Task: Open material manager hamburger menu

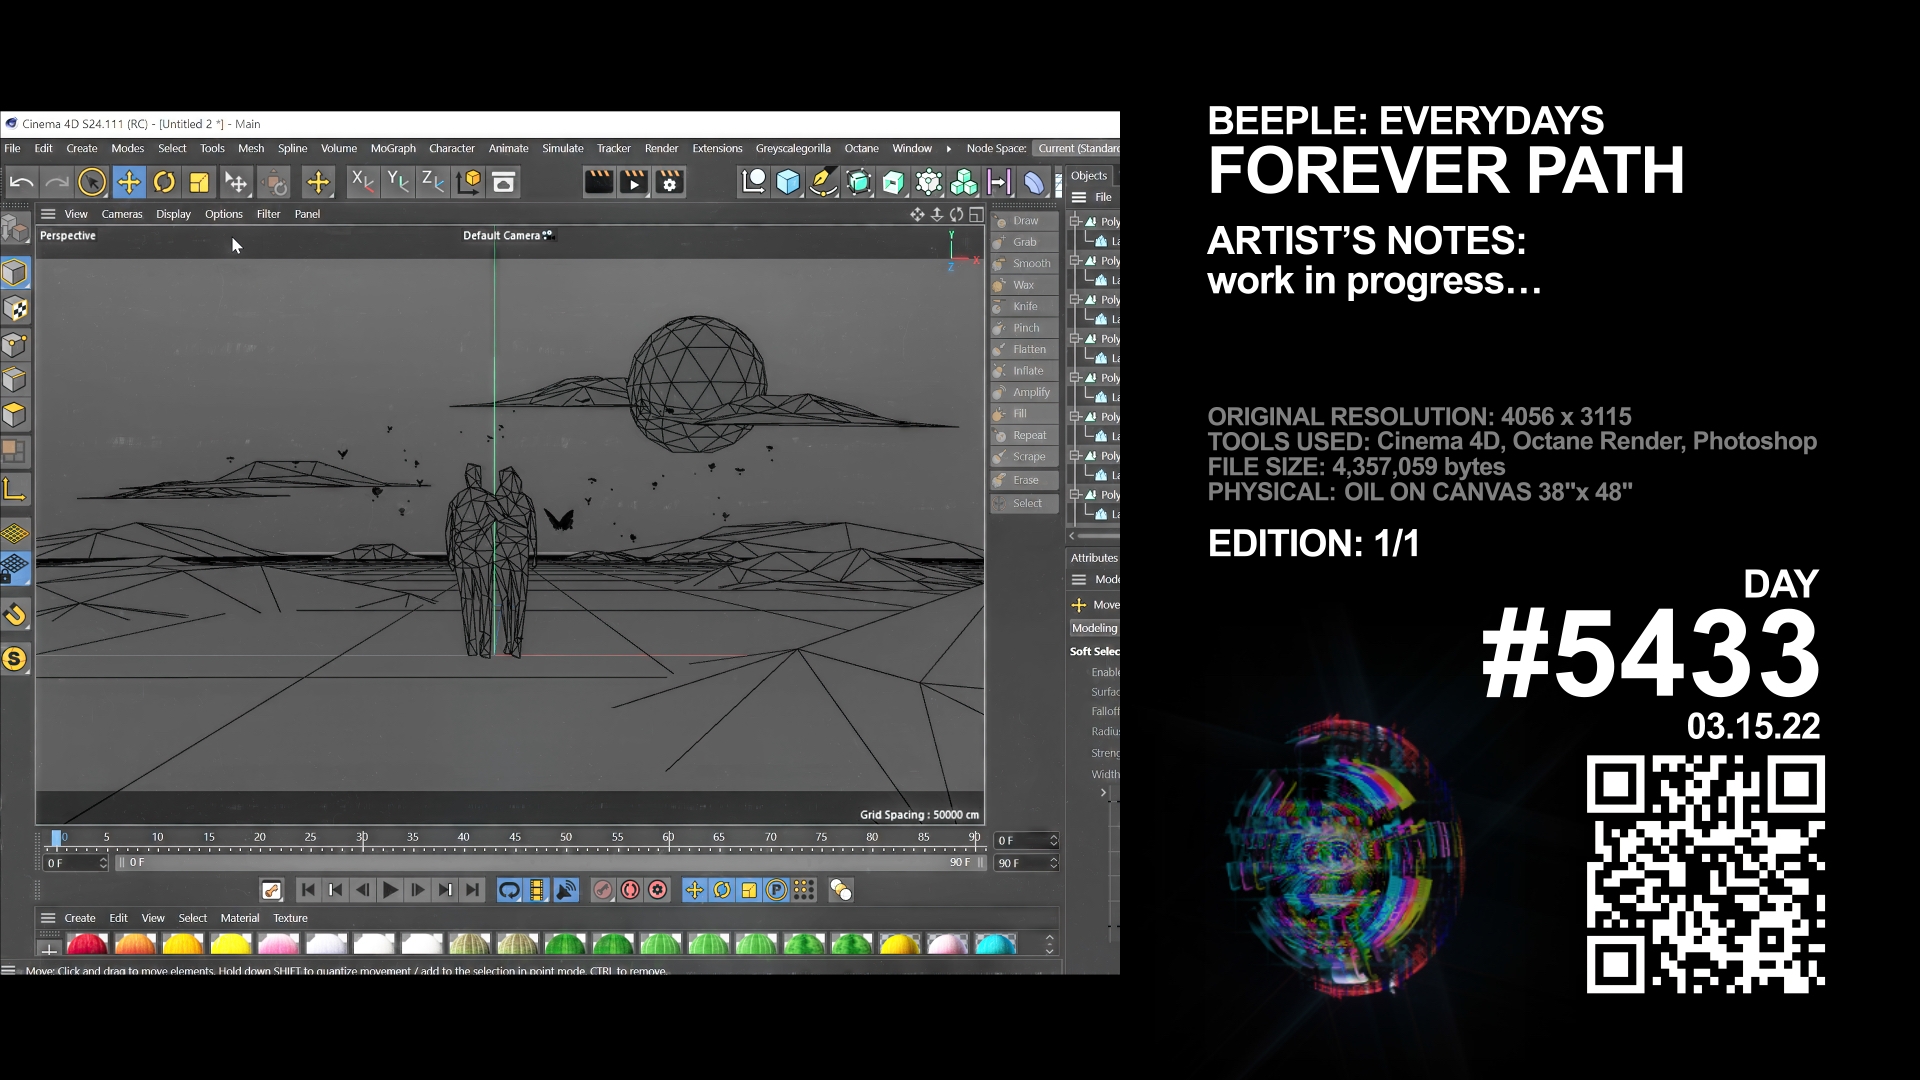Action: pos(48,918)
